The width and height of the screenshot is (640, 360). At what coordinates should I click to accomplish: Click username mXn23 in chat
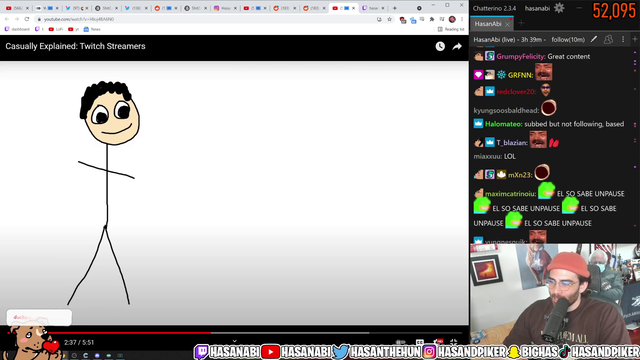(519, 175)
